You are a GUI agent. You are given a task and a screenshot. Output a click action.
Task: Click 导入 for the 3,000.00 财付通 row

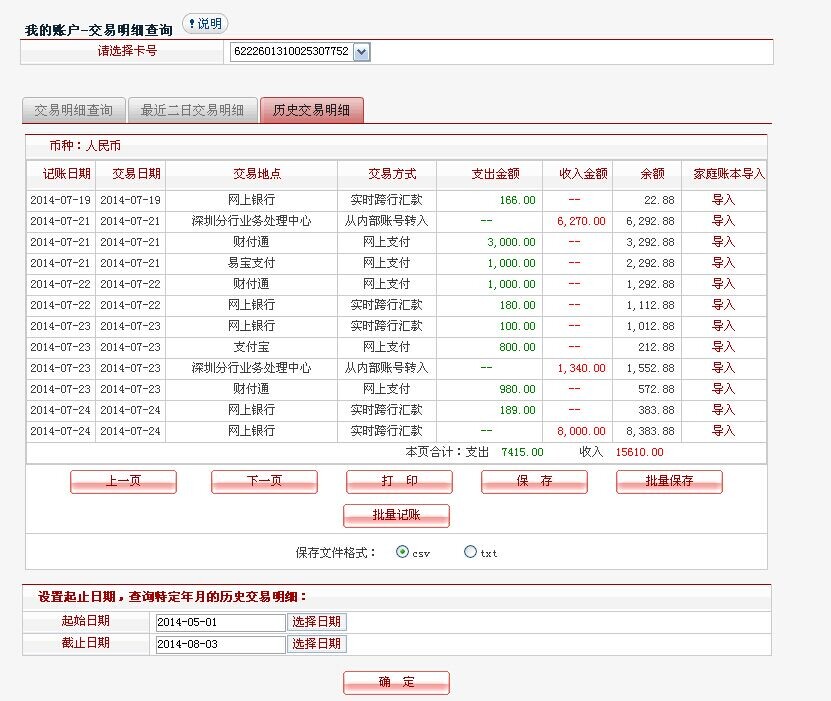point(723,242)
